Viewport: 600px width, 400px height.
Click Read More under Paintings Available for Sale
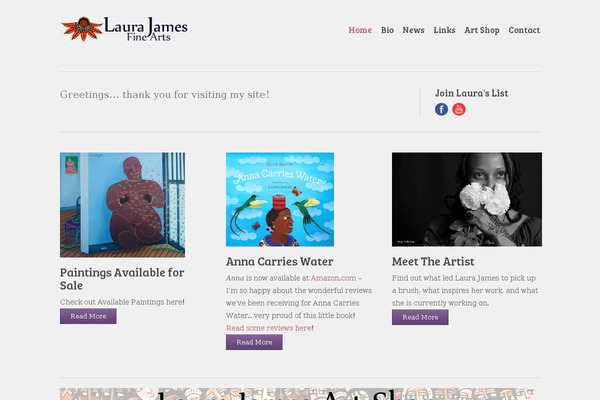coord(88,316)
